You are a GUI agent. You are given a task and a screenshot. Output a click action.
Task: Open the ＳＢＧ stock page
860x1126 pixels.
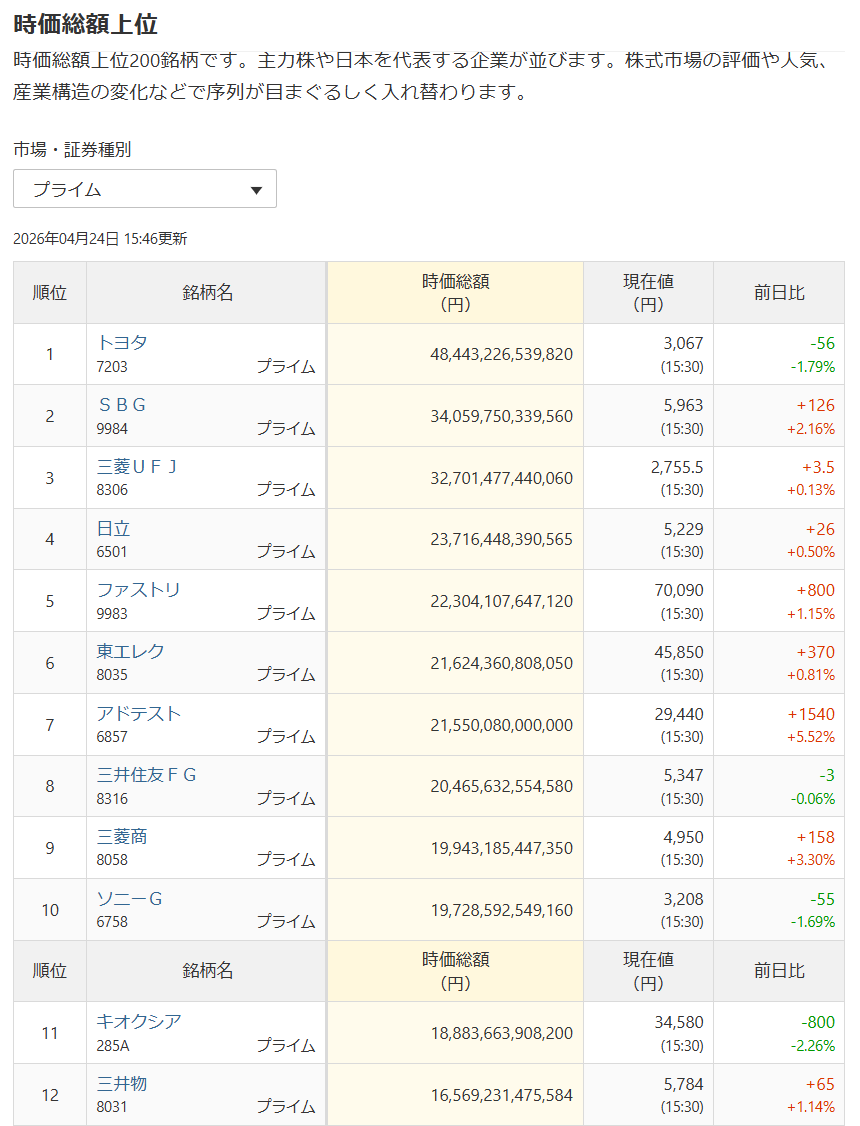pyautogui.click(x=122, y=404)
